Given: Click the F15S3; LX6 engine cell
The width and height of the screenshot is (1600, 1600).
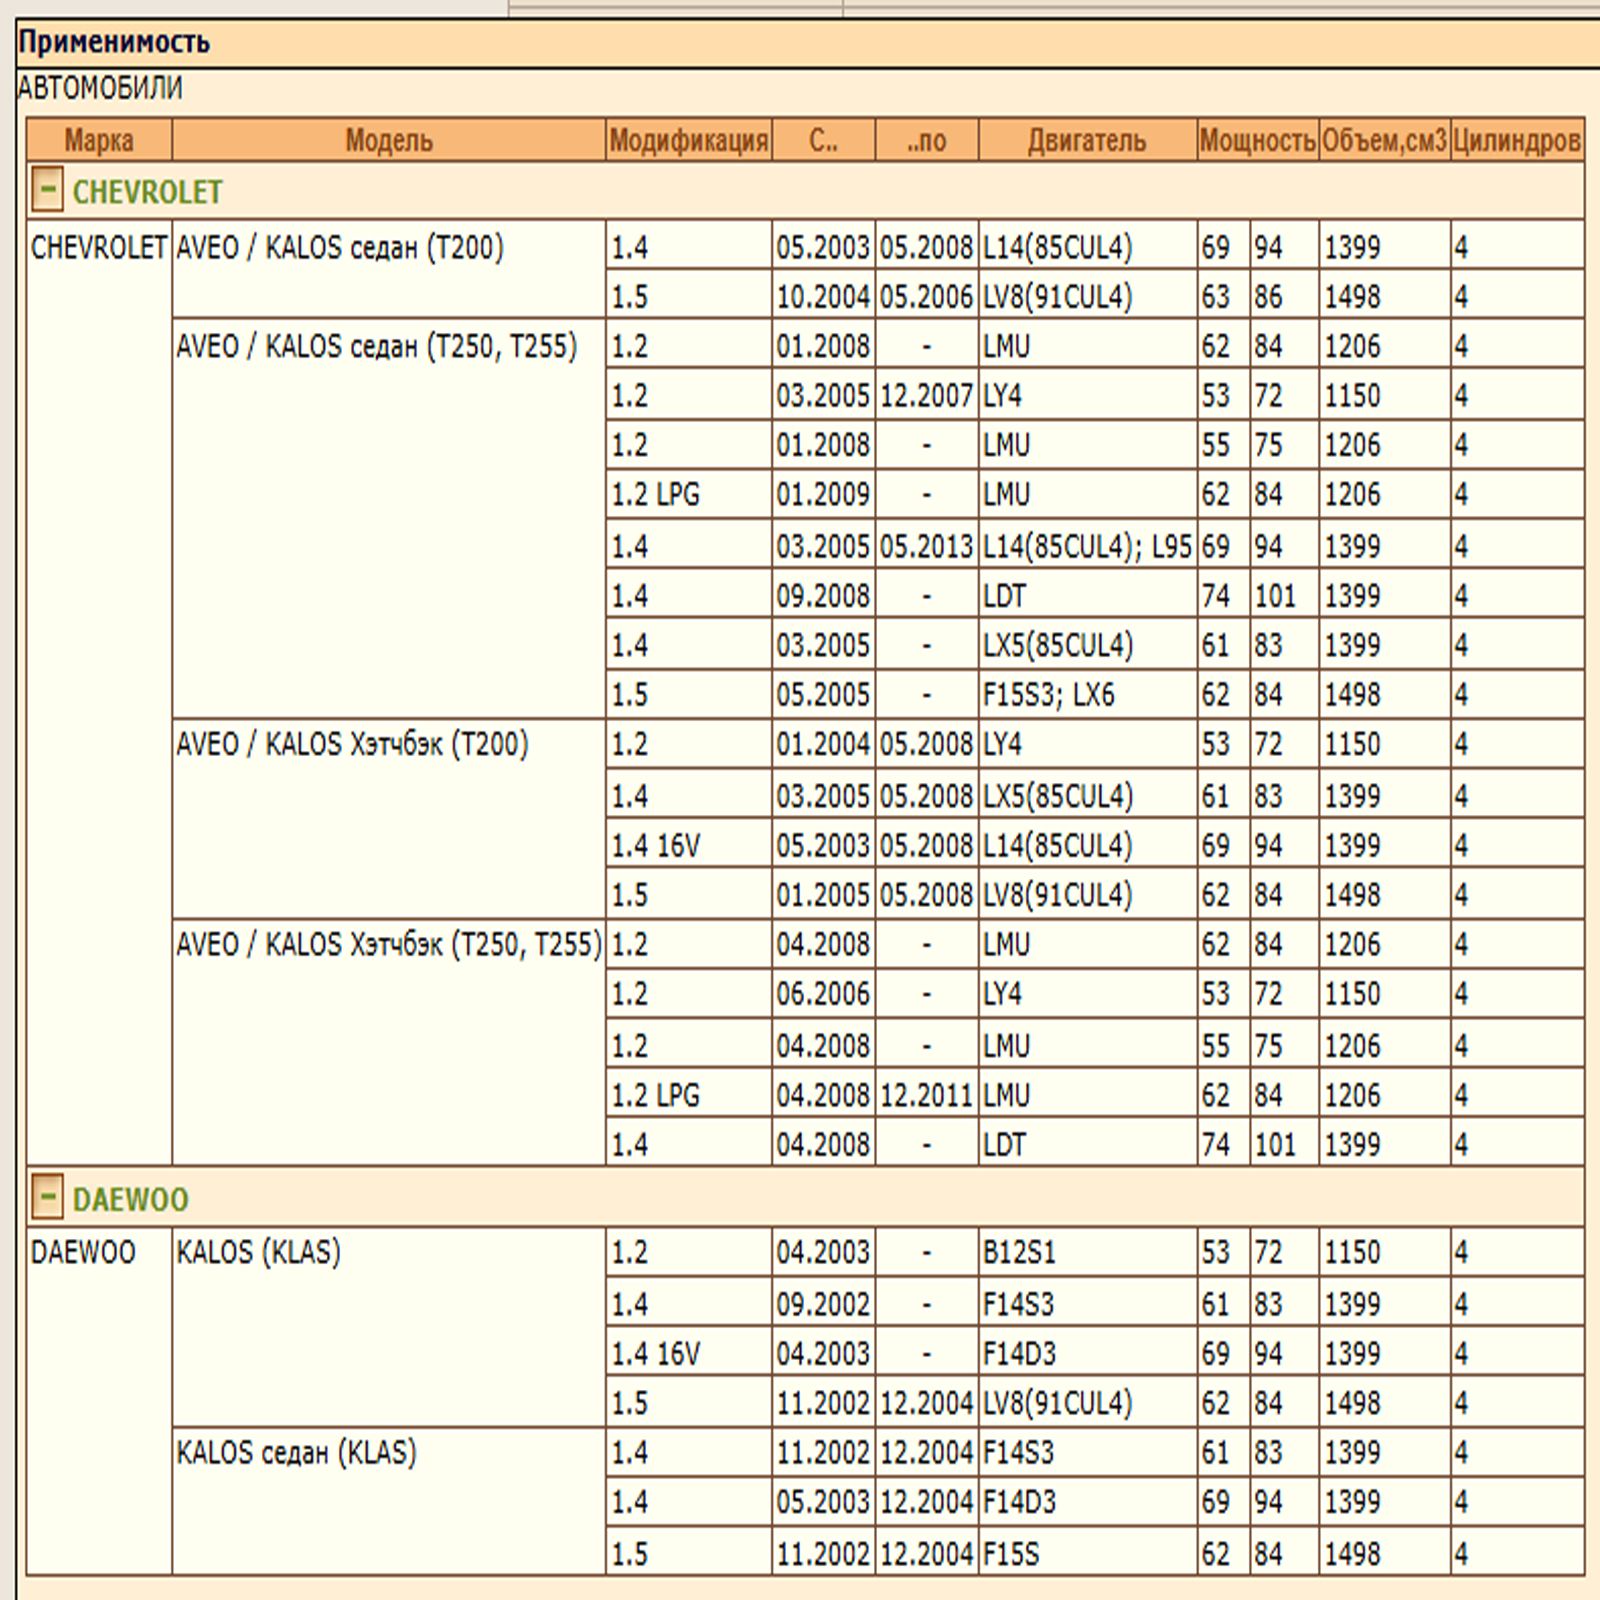Looking at the screenshot, I should click(x=1048, y=694).
